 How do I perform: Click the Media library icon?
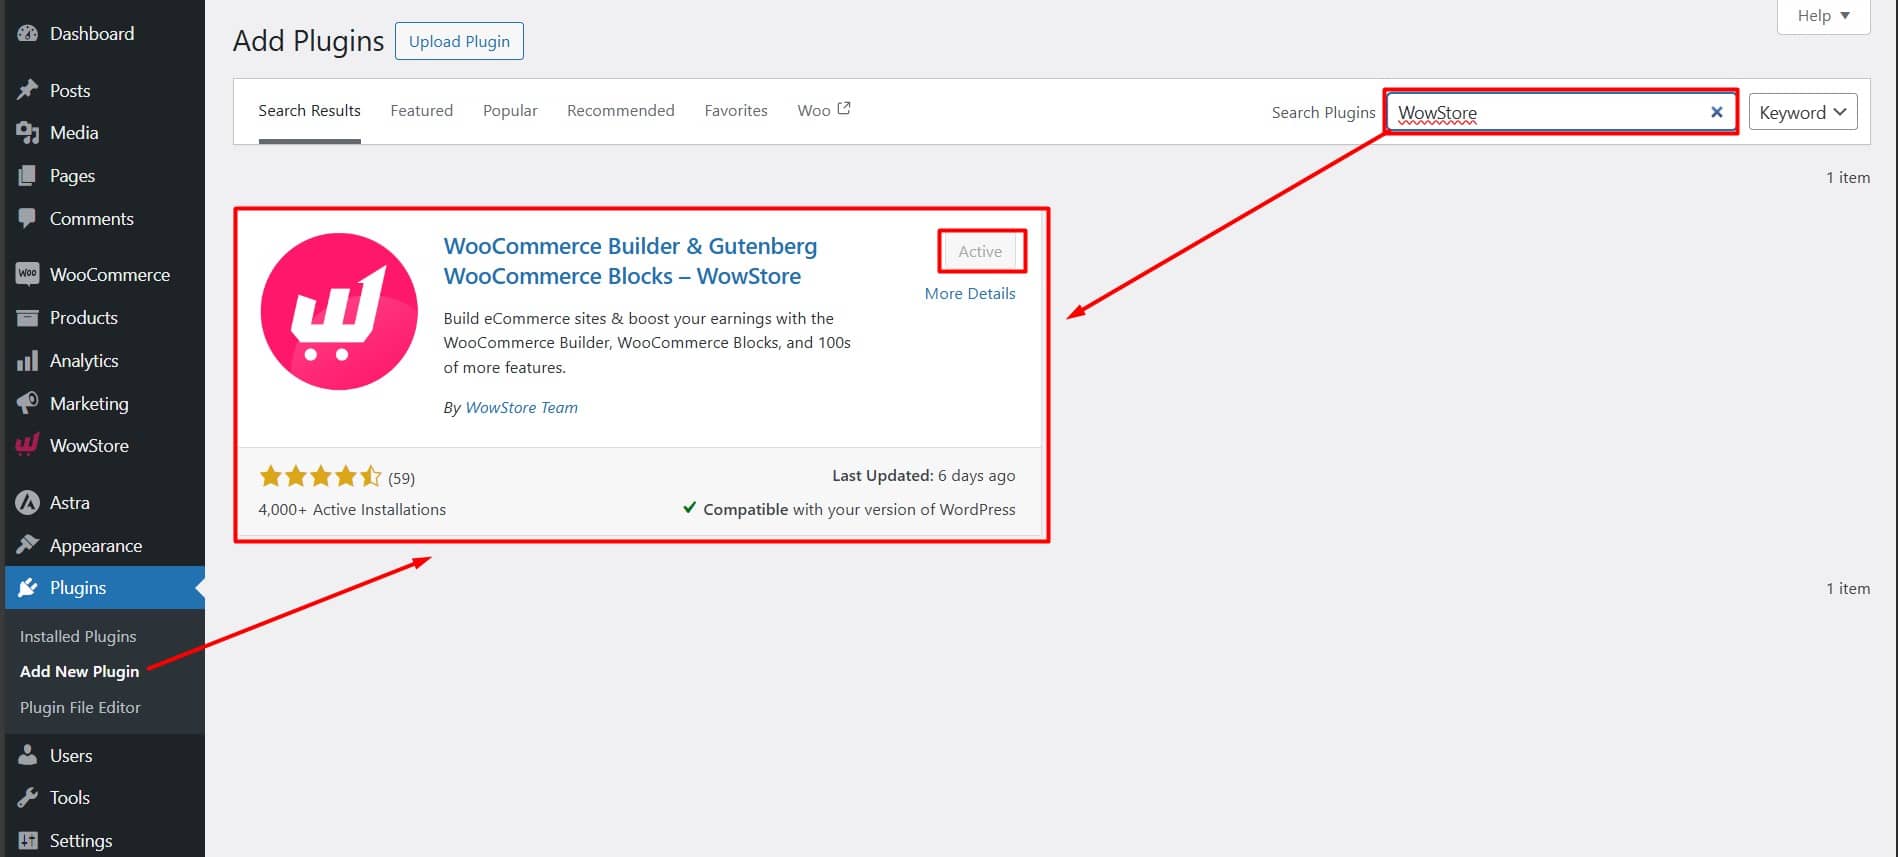point(27,132)
